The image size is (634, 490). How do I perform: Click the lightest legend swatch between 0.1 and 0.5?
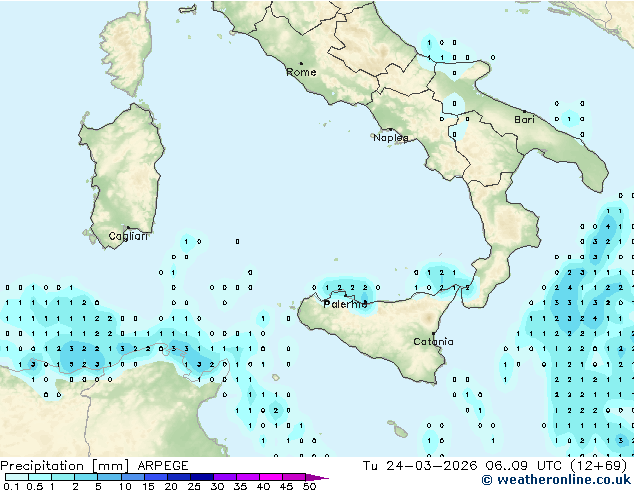click(17, 477)
